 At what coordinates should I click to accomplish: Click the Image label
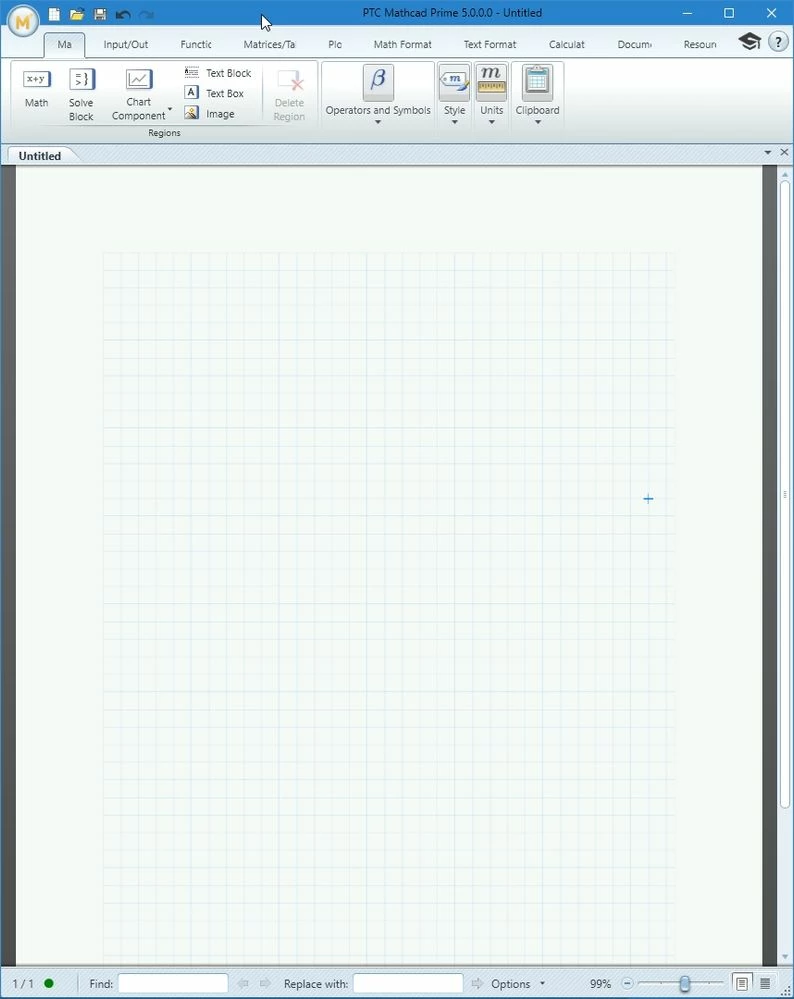(220, 114)
